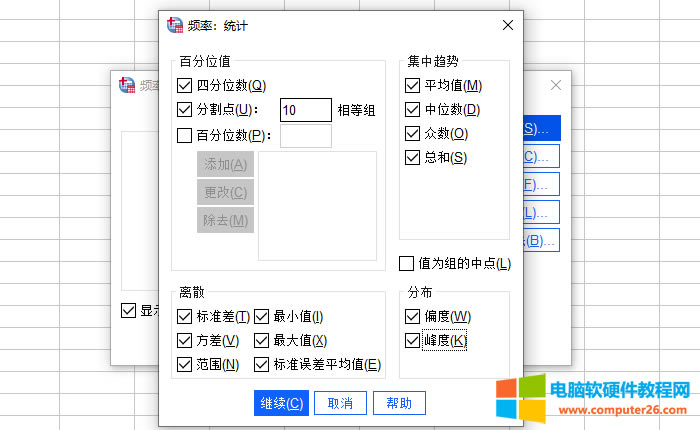Click the highlighted (S)... button in background dialog
This screenshot has width=700, height=430.
[542, 129]
